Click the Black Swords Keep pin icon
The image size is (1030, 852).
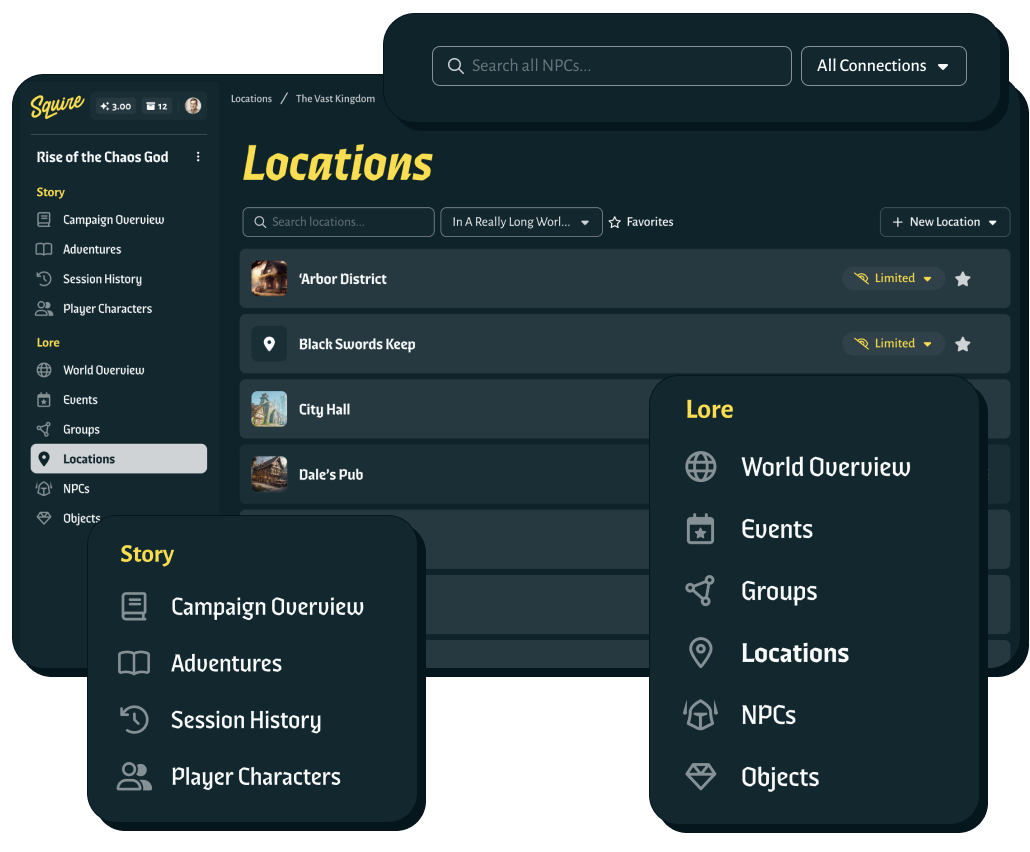[x=269, y=344]
